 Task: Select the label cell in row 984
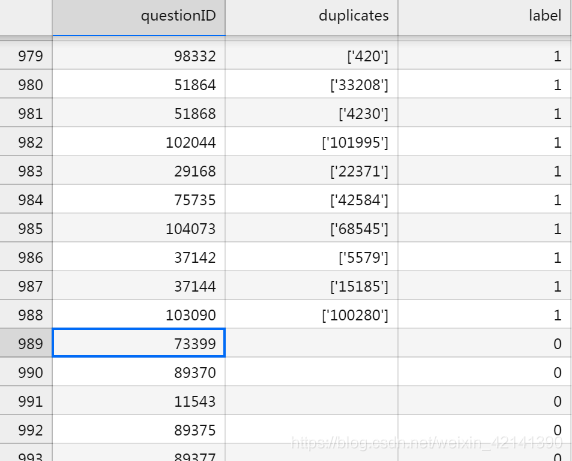coord(484,199)
